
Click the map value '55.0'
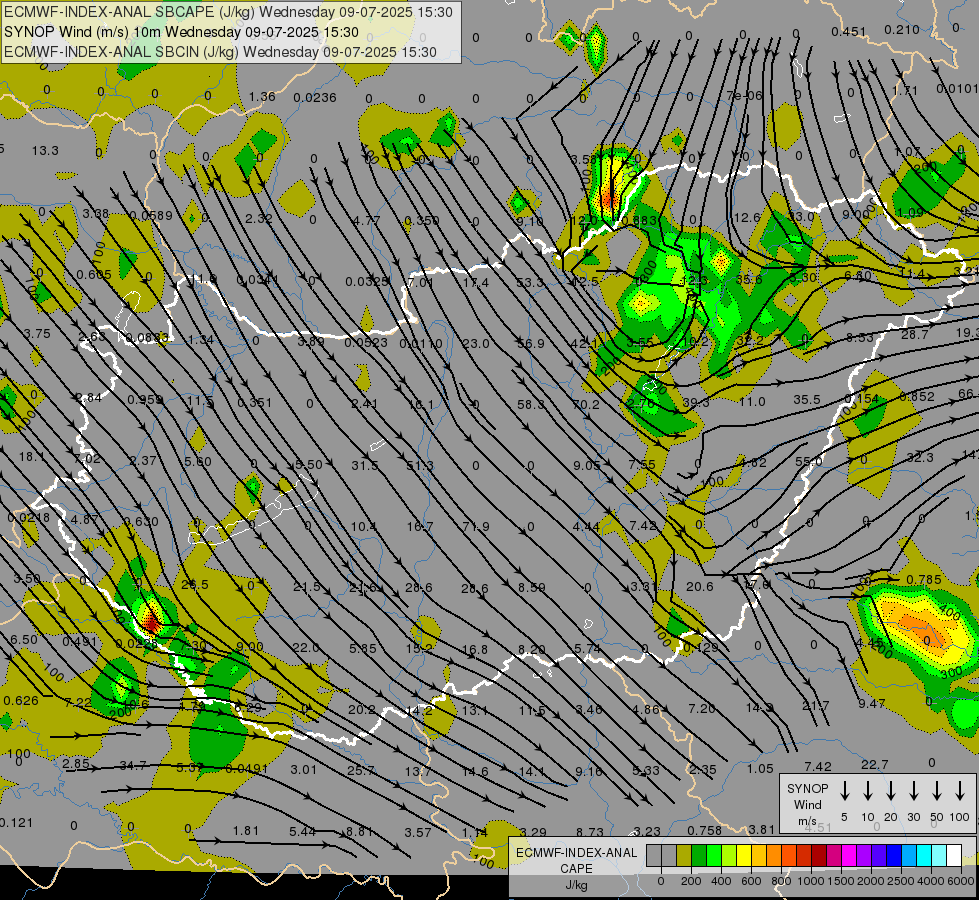809,462
